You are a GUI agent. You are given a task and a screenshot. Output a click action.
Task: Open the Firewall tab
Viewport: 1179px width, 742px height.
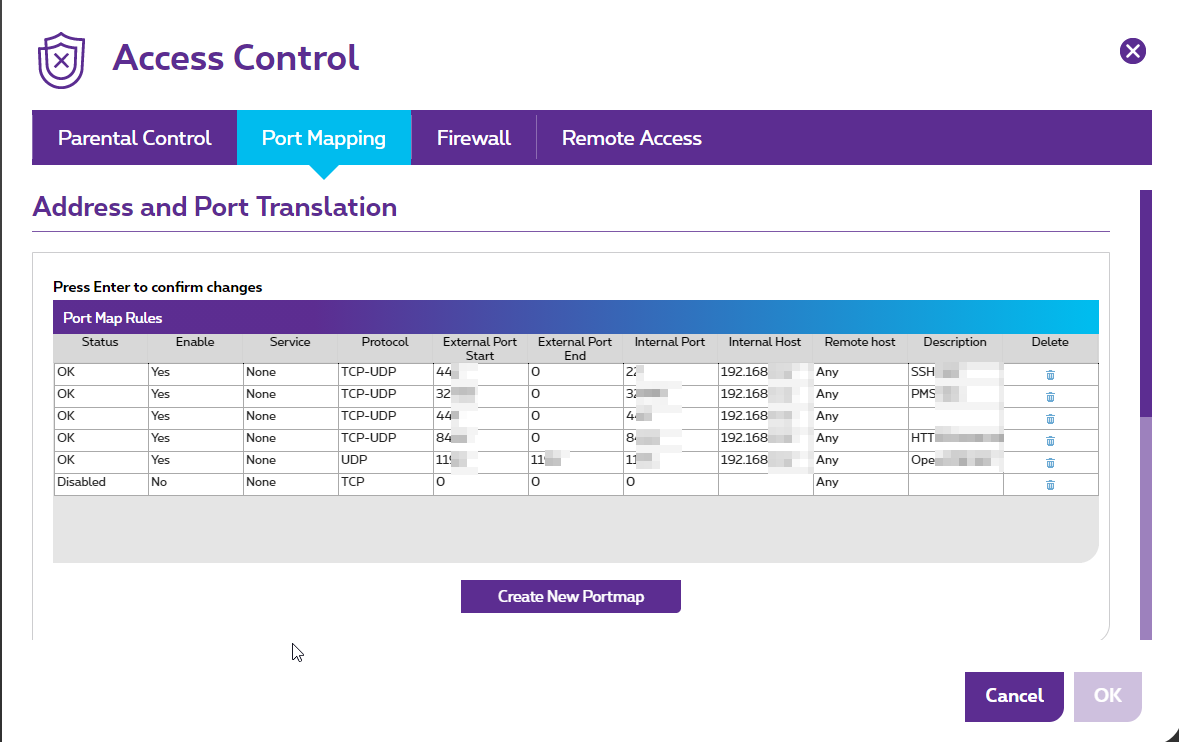click(x=473, y=138)
